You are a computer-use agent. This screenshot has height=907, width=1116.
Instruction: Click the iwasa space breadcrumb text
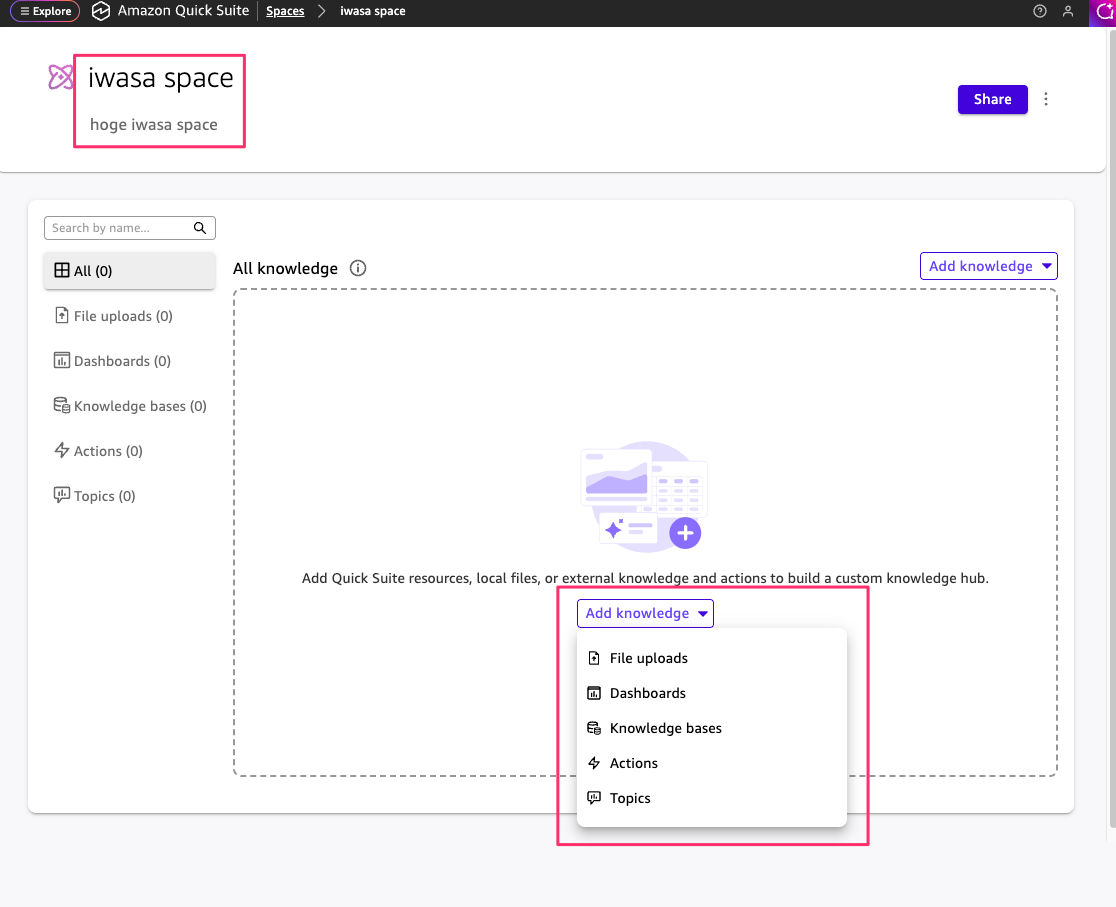373,11
